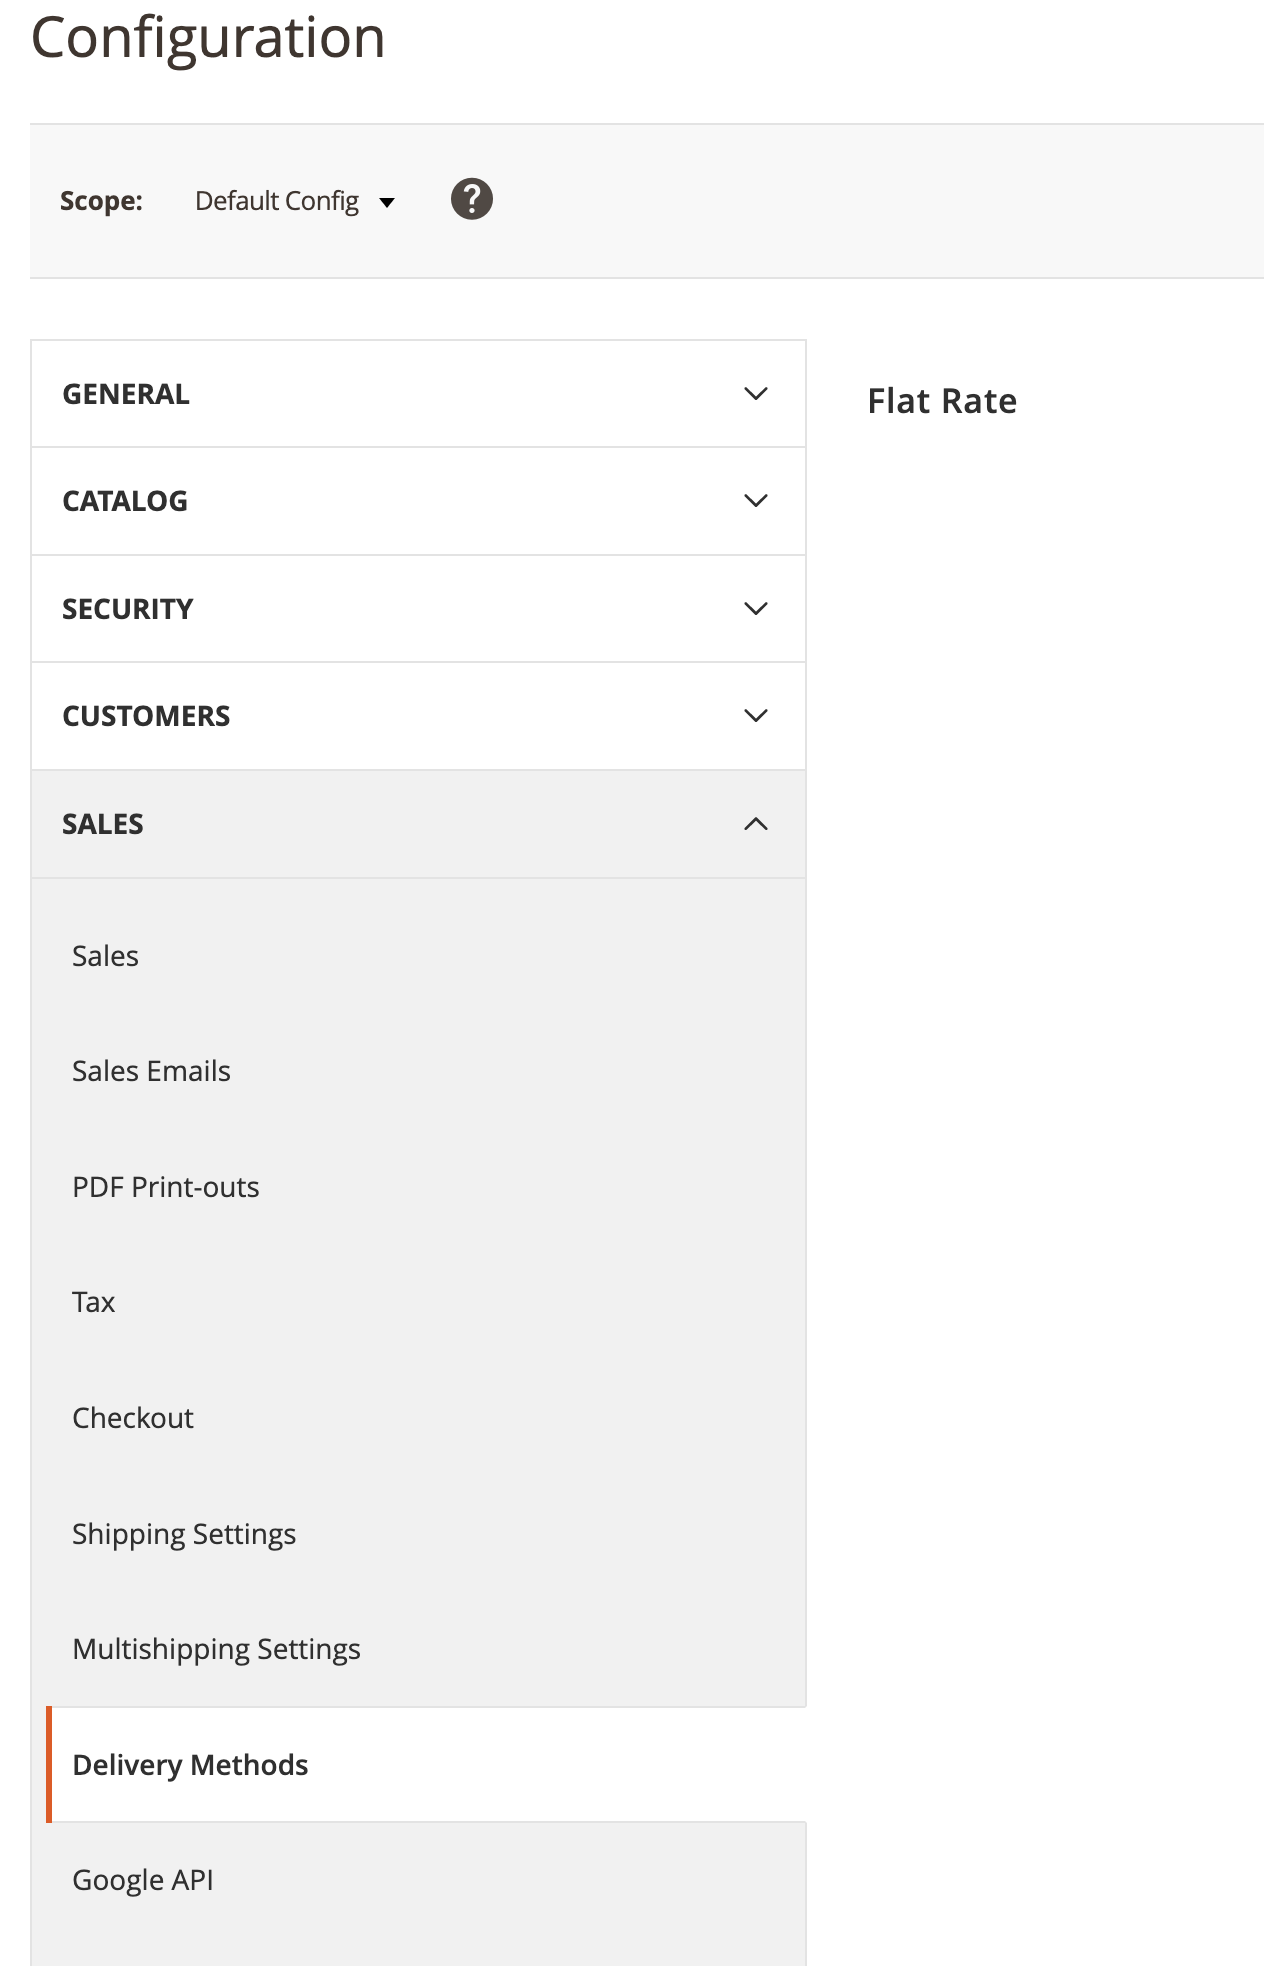Click the Scope dropdown arrow

coord(387,203)
